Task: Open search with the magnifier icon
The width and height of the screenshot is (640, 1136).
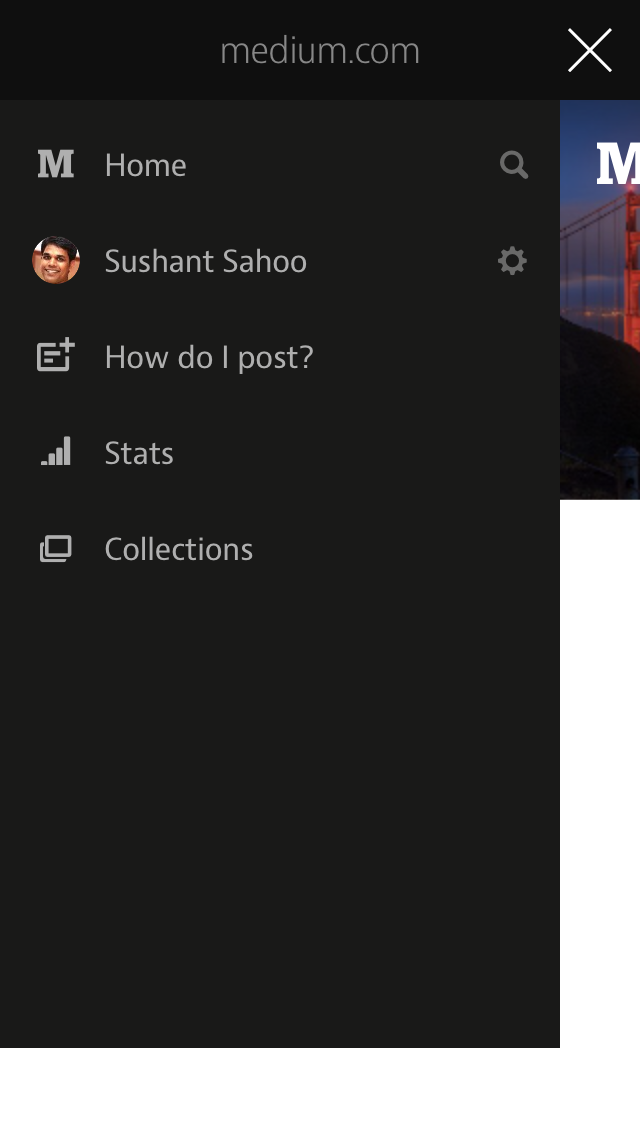Action: (513, 164)
